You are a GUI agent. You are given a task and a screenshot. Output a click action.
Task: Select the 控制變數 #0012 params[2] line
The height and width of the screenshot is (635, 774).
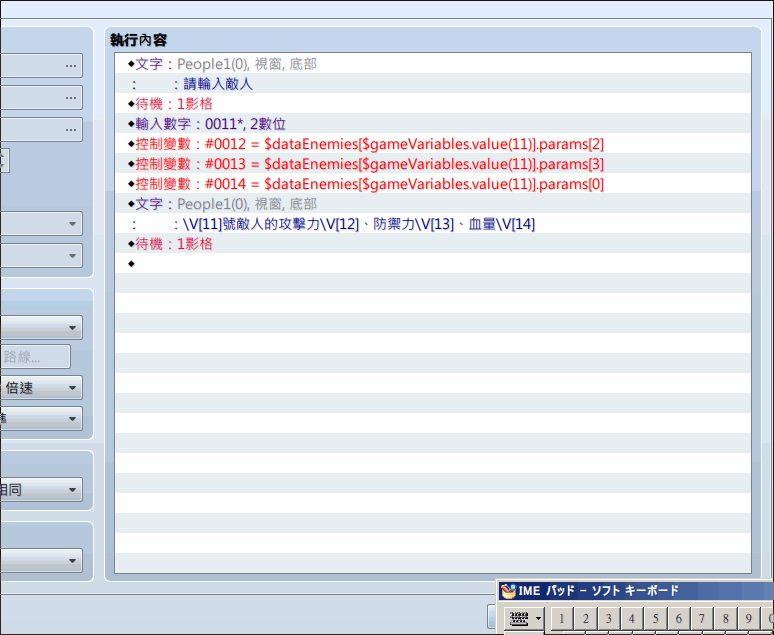pyautogui.click(x=433, y=144)
